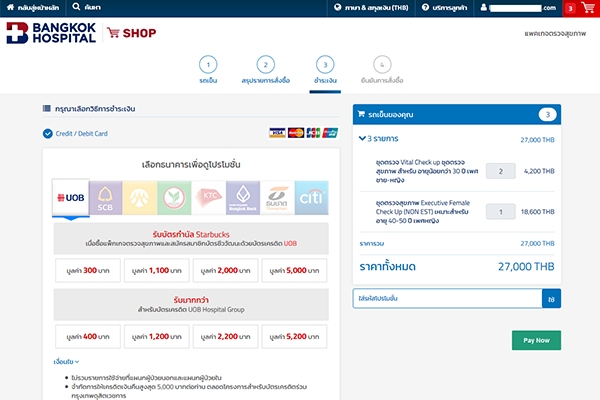Choose the KTC card logo

pos(210,198)
